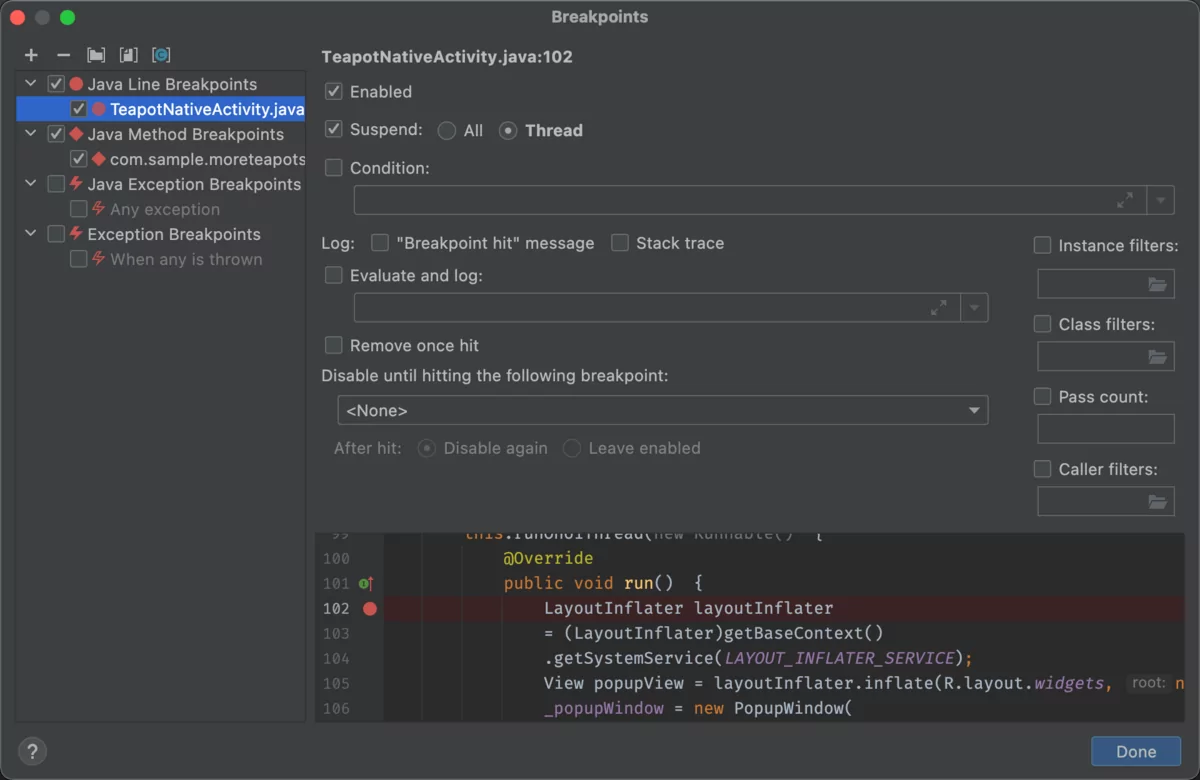
Task: Toggle group by class icon
Action: [x=160, y=55]
